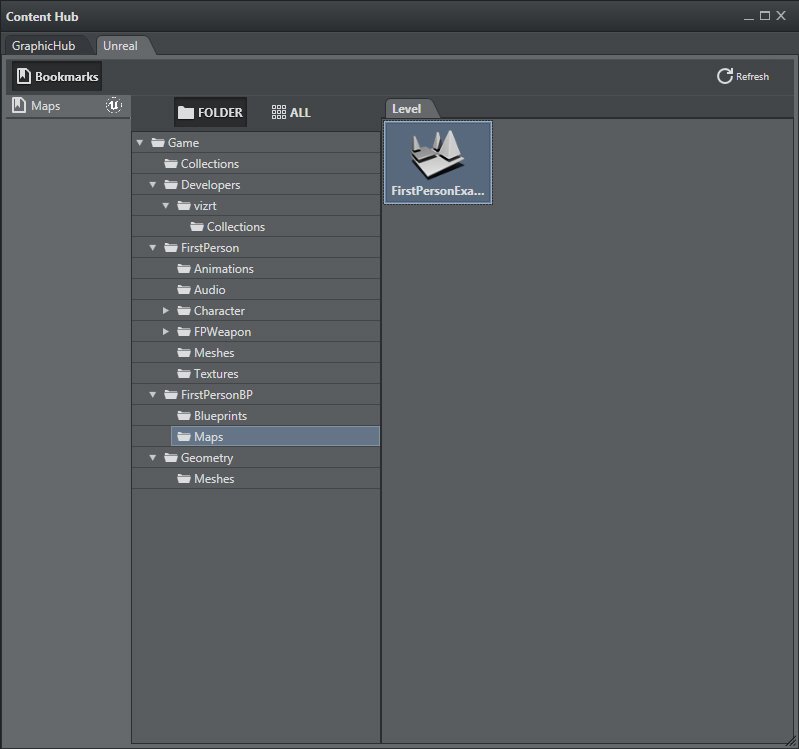Switch to FOLDER view mode
Image resolution: width=799 pixels, height=749 pixels.
[x=210, y=112]
